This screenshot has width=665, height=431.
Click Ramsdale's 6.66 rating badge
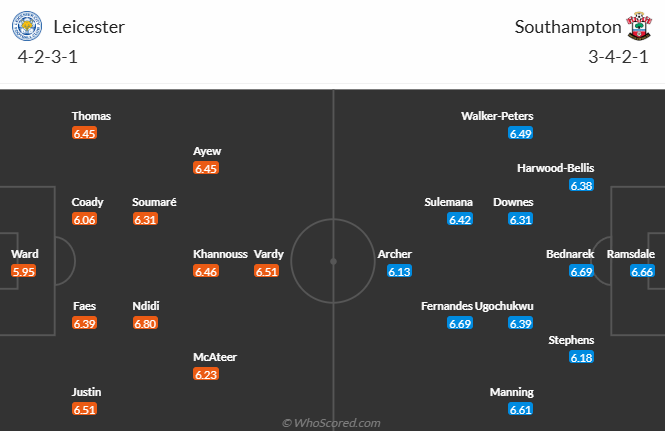click(x=642, y=271)
